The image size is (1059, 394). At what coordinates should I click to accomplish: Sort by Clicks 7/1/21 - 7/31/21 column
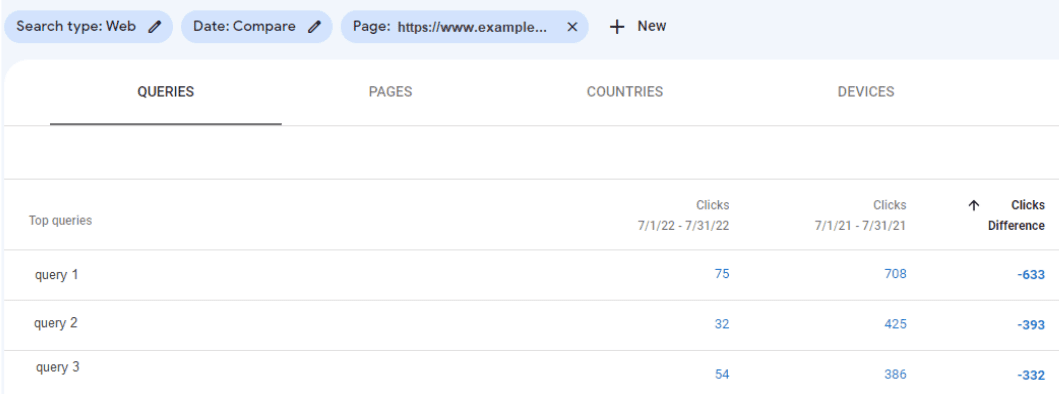click(x=860, y=215)
